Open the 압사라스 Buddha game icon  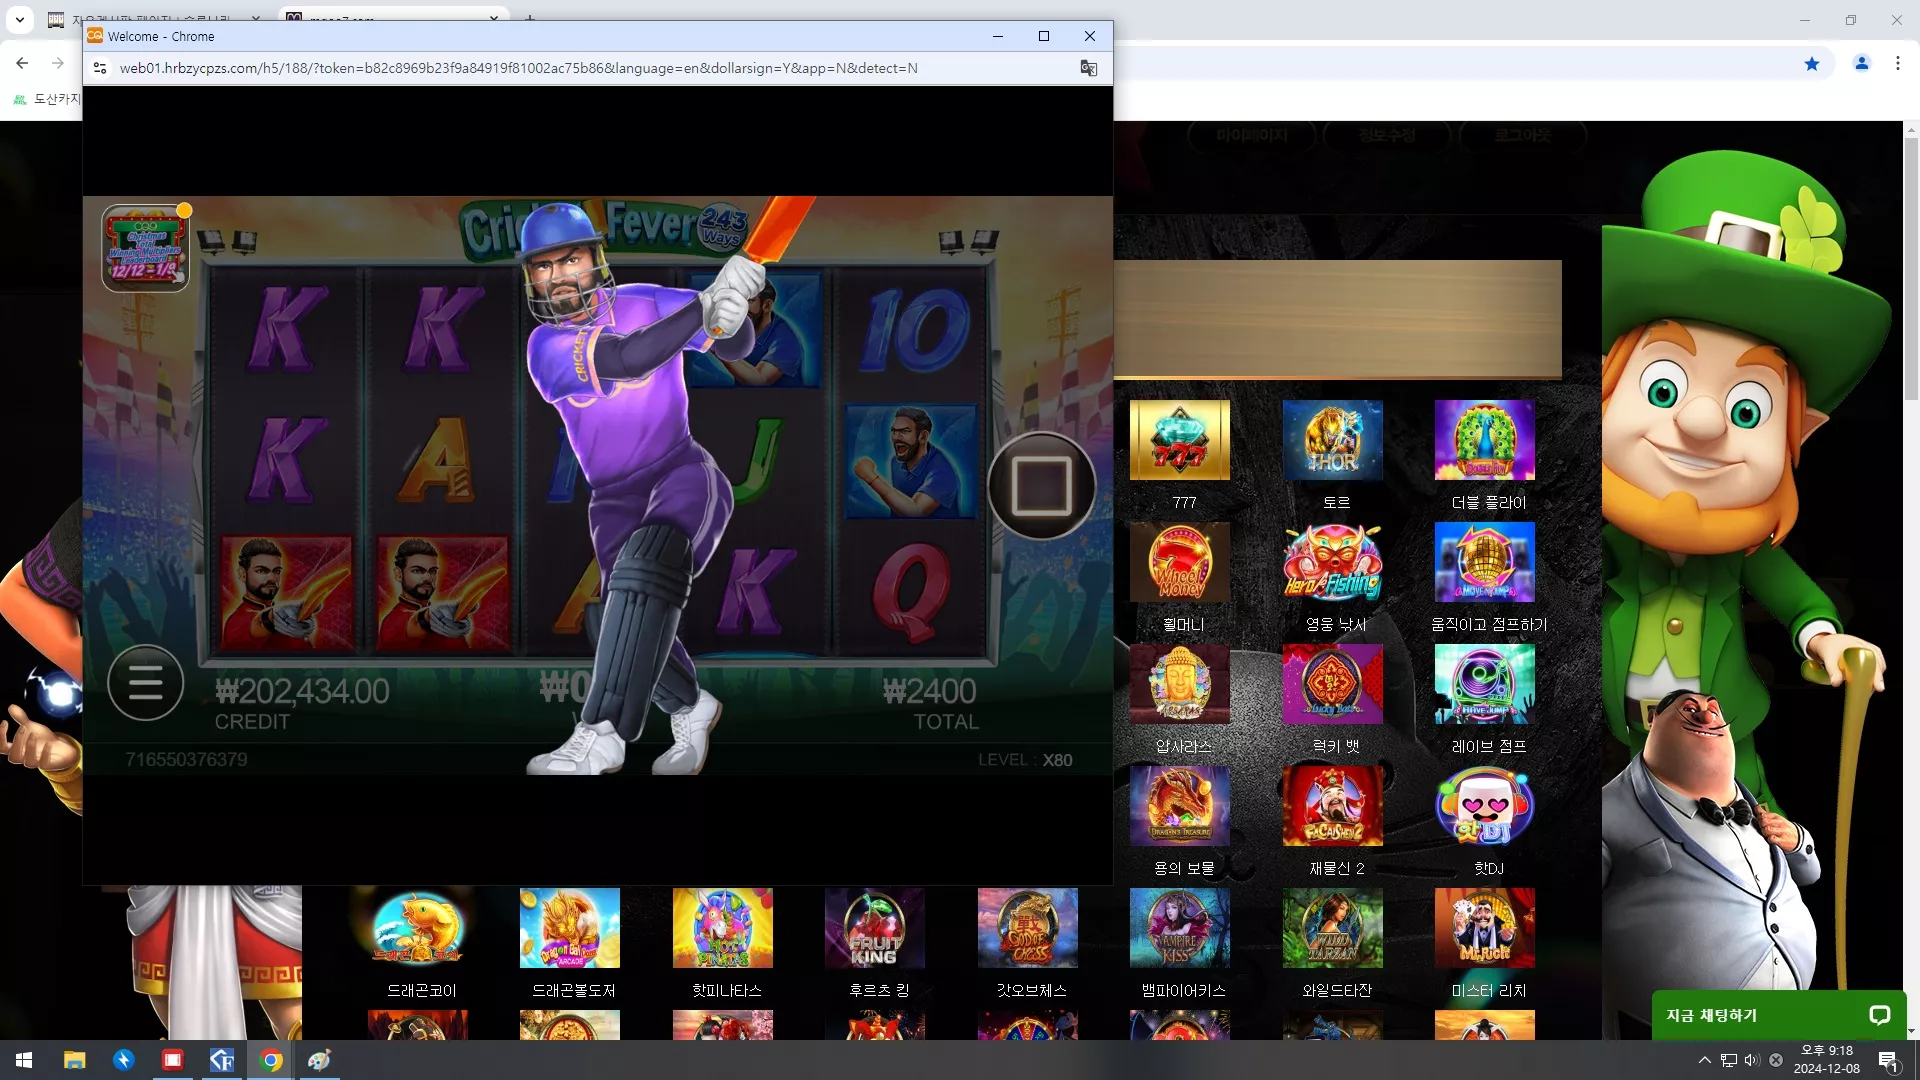(1180, 684)
